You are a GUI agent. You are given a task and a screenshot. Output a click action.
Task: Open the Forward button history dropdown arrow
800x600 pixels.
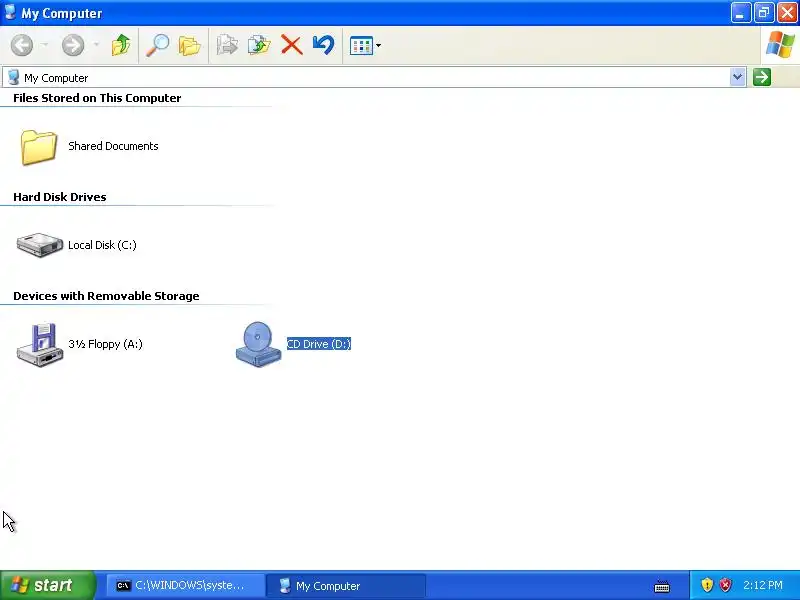click(x=96, y=45)
